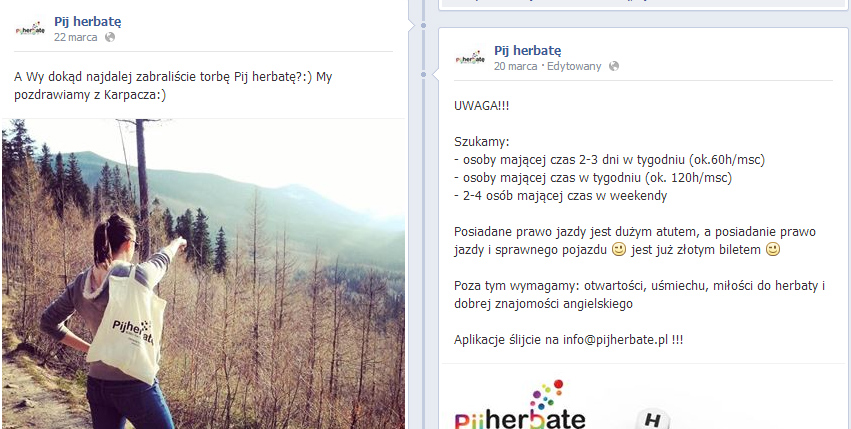Click the UWAGA!!! heading text in the post
Image resolution: width=851 pixels, height=429 pixels.
click(x=482, y=106)
